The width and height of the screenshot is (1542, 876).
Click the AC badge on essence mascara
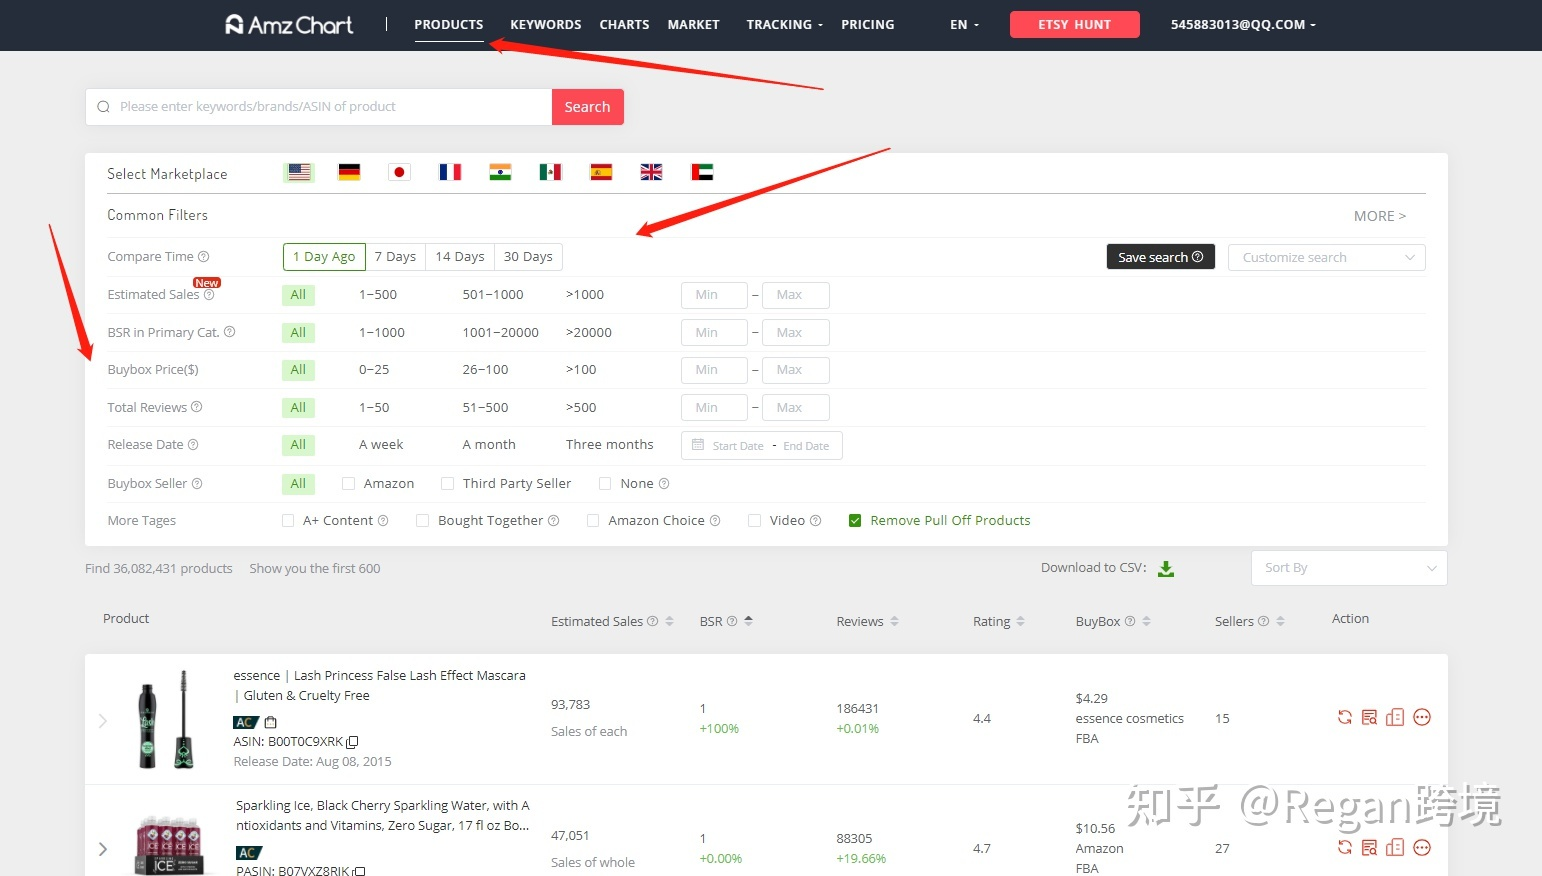pyautogui.click(x=245, y=722)
